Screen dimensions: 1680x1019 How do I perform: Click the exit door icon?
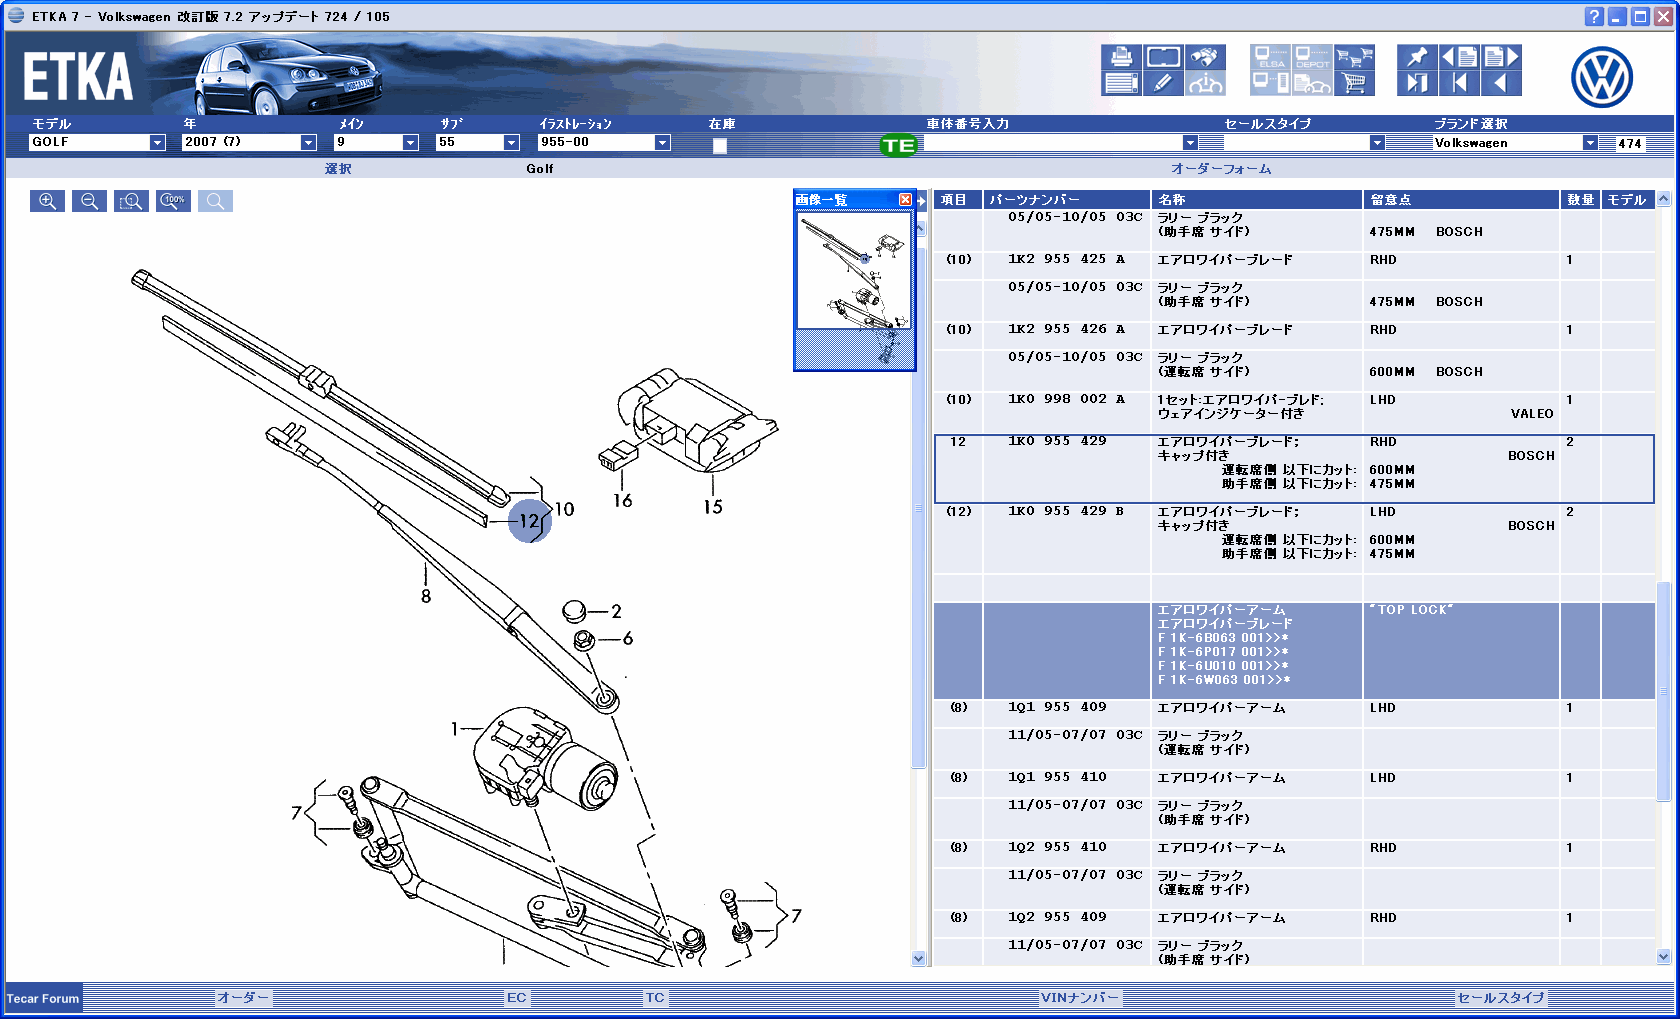pos(1417,83)
